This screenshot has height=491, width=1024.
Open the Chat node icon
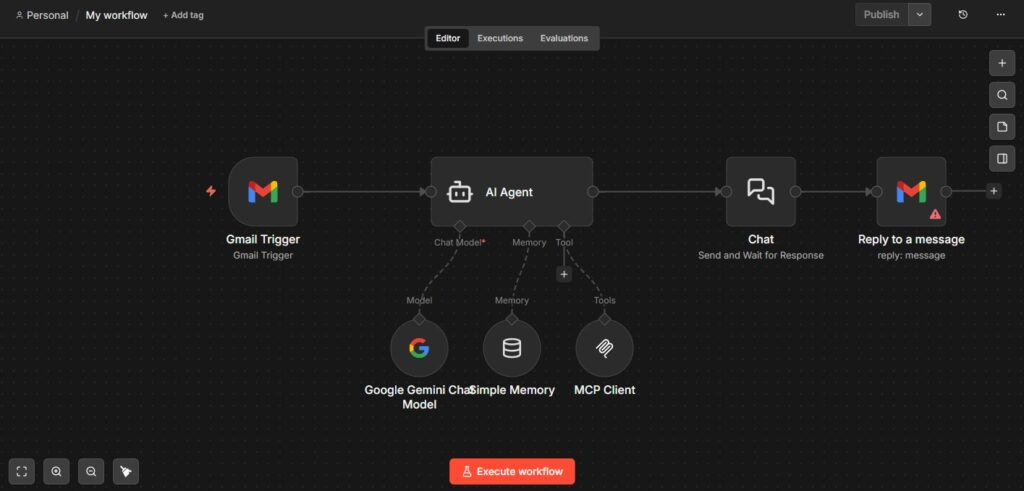click(x=761, y=191)
